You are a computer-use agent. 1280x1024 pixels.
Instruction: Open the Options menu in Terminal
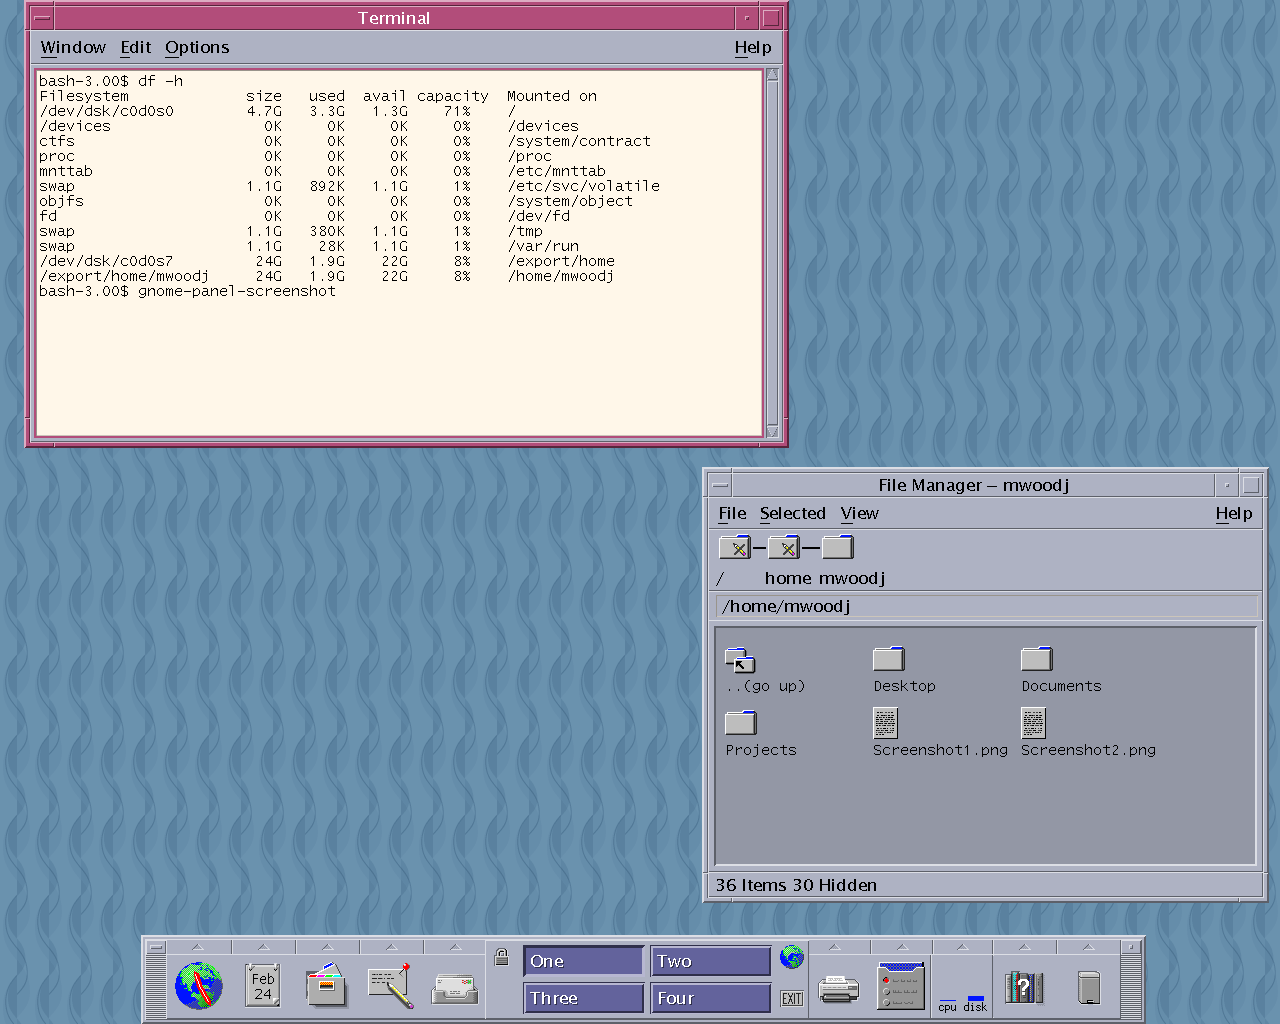coord(197,47)
